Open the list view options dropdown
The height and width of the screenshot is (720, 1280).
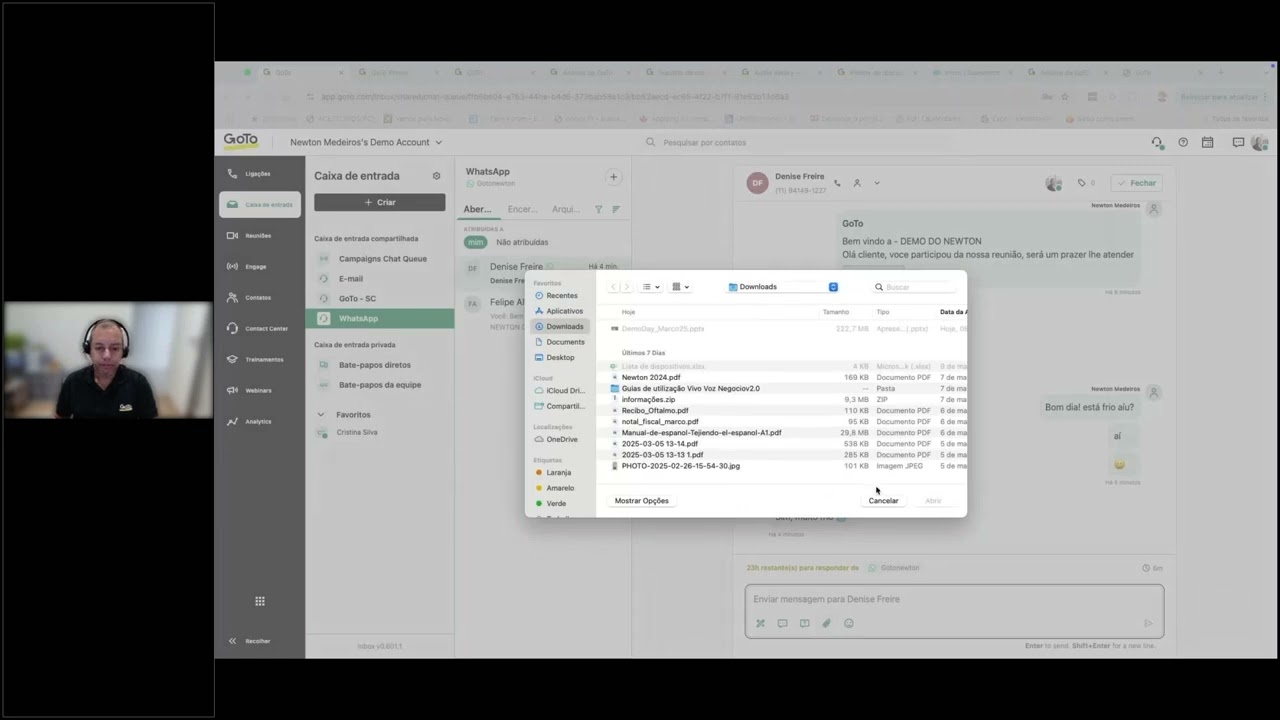click(x=651, y=287)
